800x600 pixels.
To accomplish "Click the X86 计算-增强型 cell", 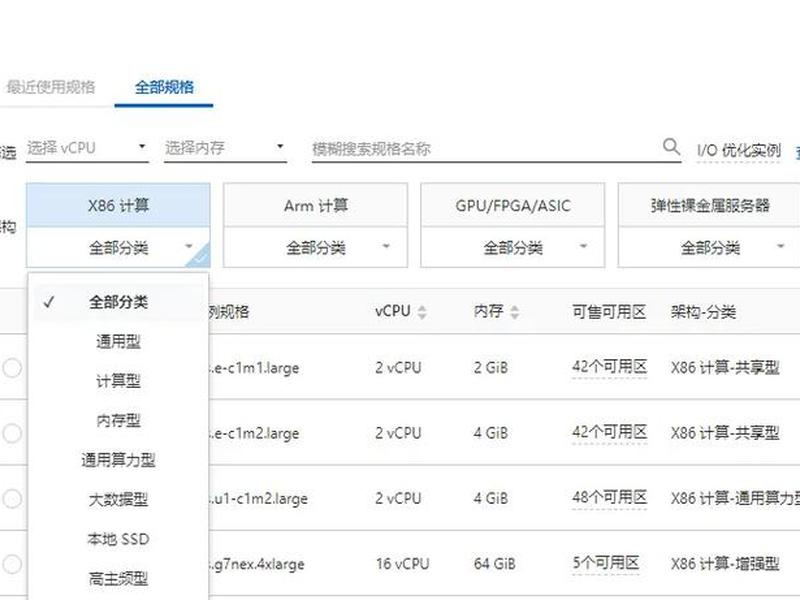I will tap(725, 564).
